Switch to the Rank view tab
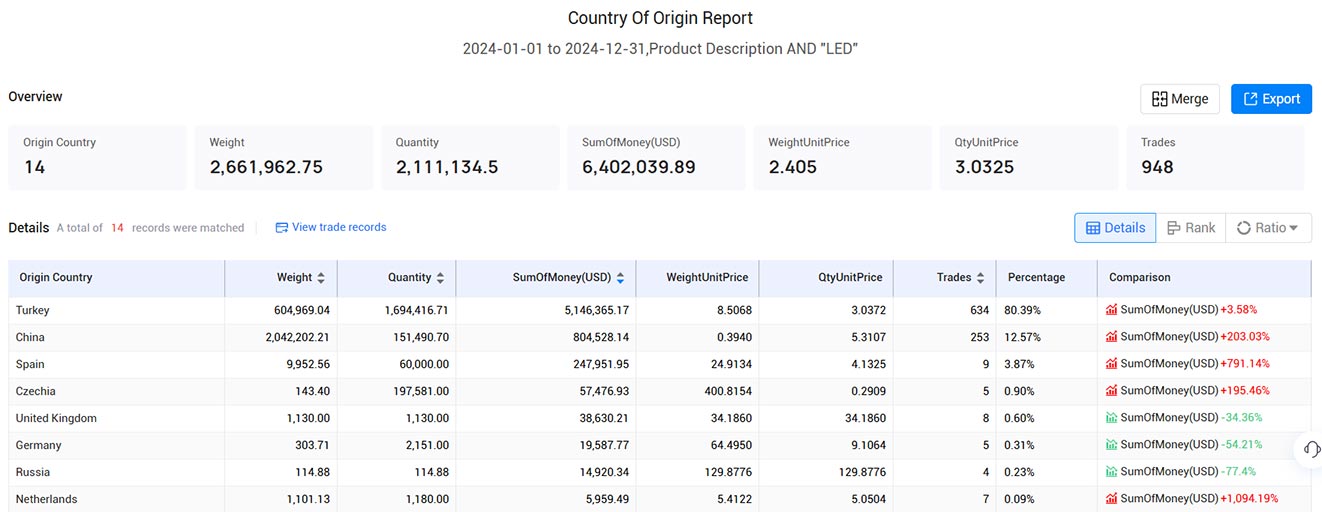 (1190, 228)
